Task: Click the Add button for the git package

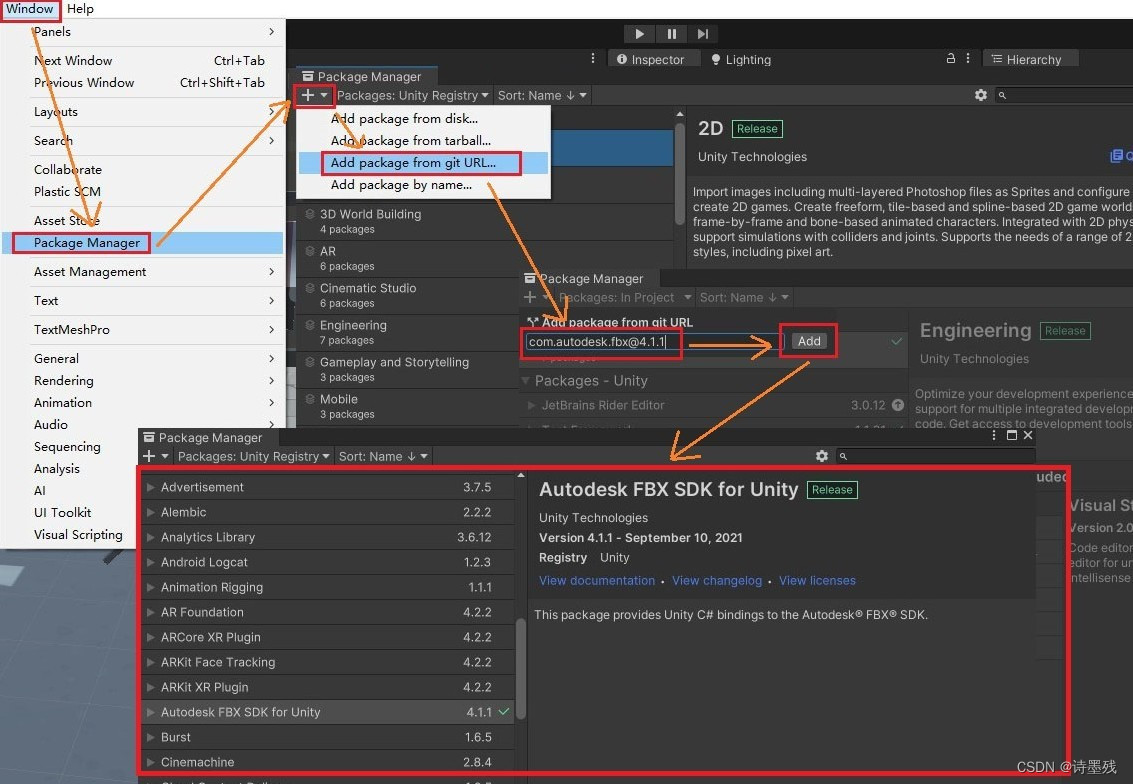Action: coord(808,341)
